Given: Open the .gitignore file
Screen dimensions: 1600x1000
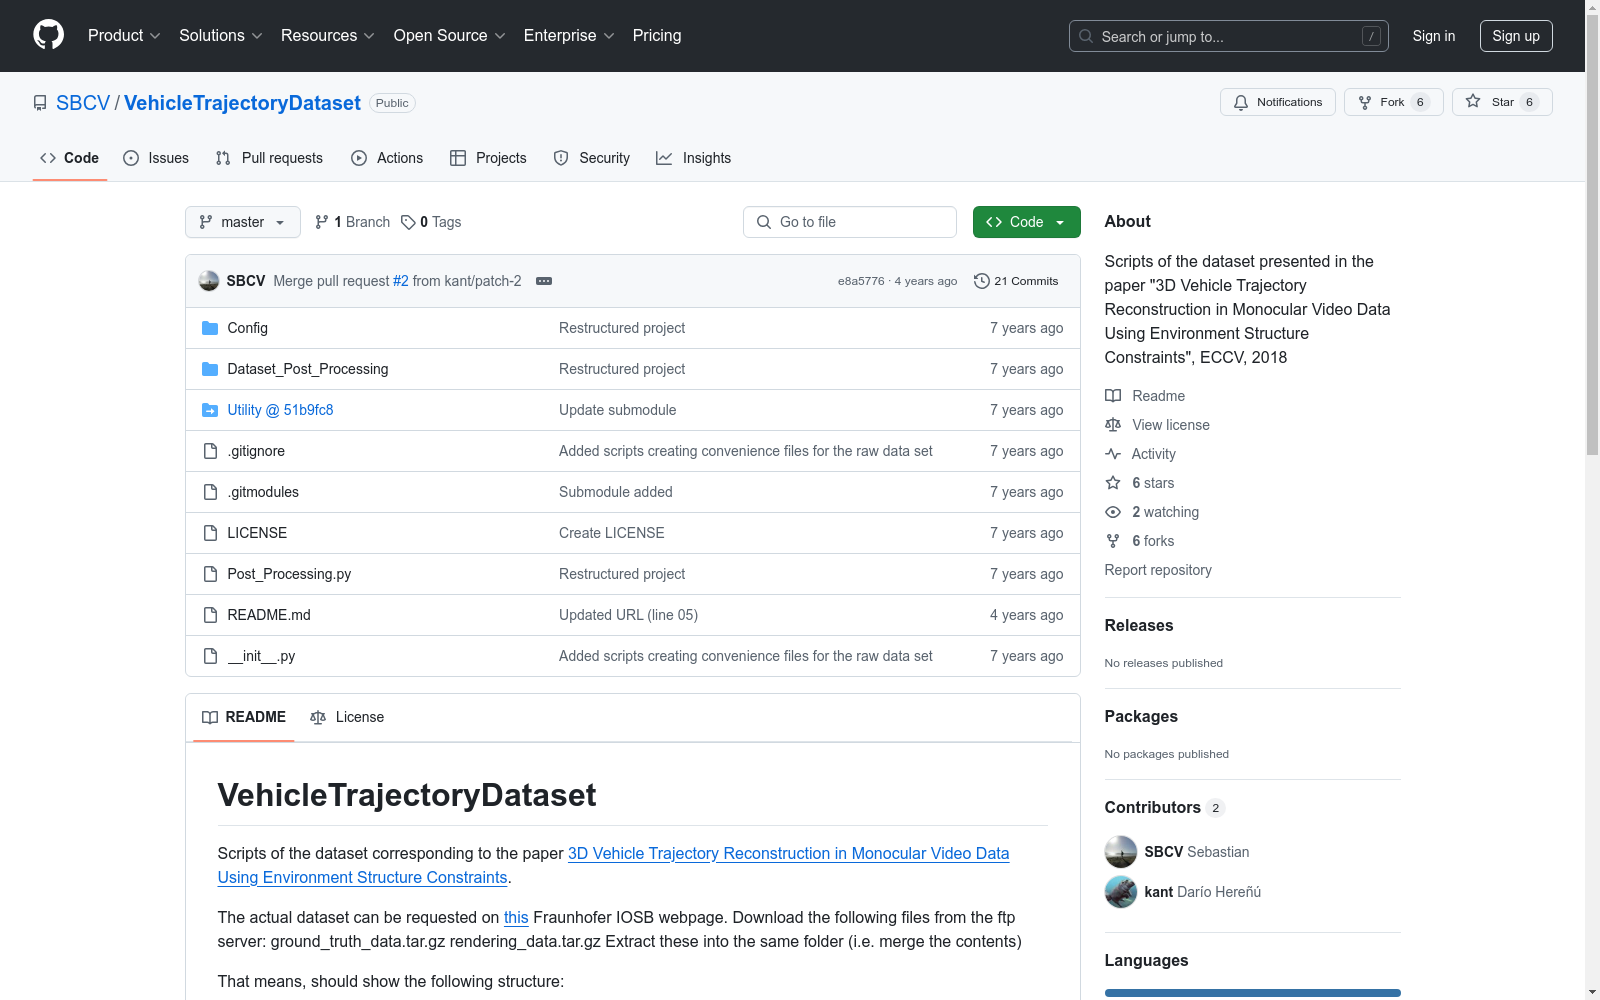Looking at the screenshot, I should (x=256, y=451).
